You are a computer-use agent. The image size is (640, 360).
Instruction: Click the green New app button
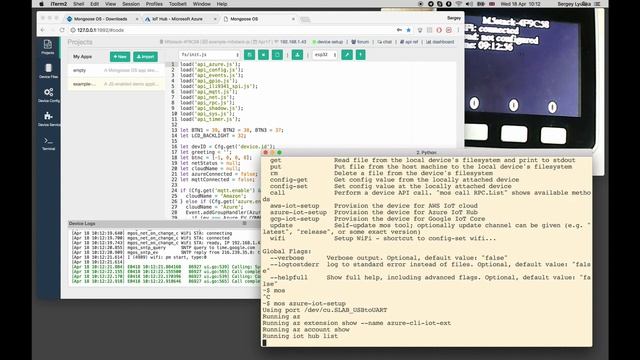[x=120, y=57]
